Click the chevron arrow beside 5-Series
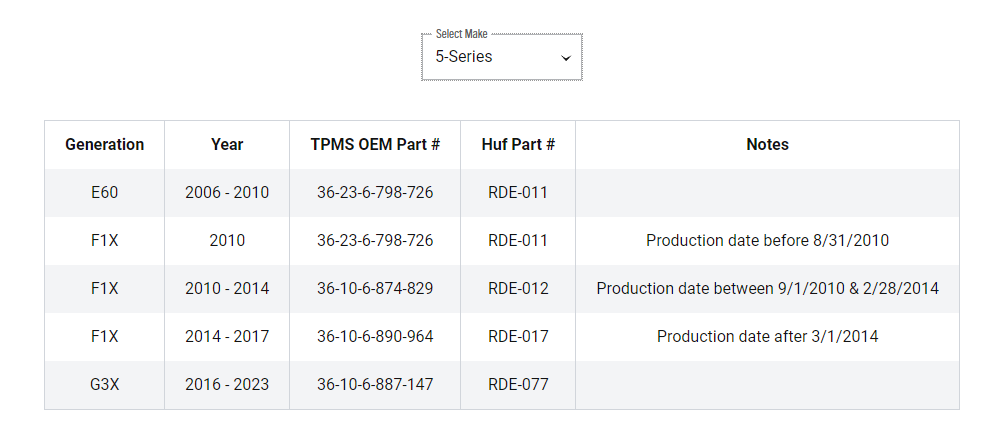 point(566,58)
